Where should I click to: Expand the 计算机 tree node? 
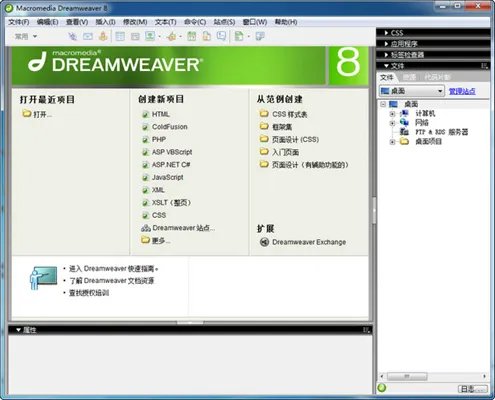click(392, 114)
